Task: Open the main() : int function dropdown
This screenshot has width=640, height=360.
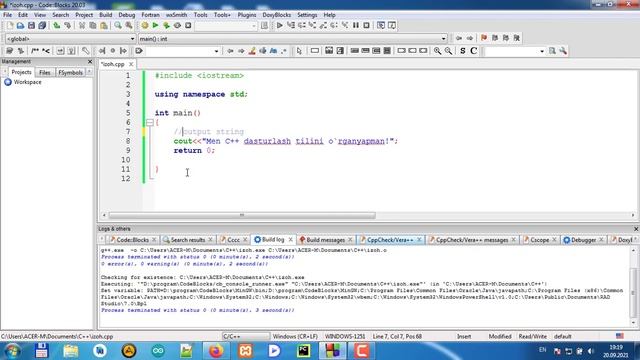Action: point(293,39)
